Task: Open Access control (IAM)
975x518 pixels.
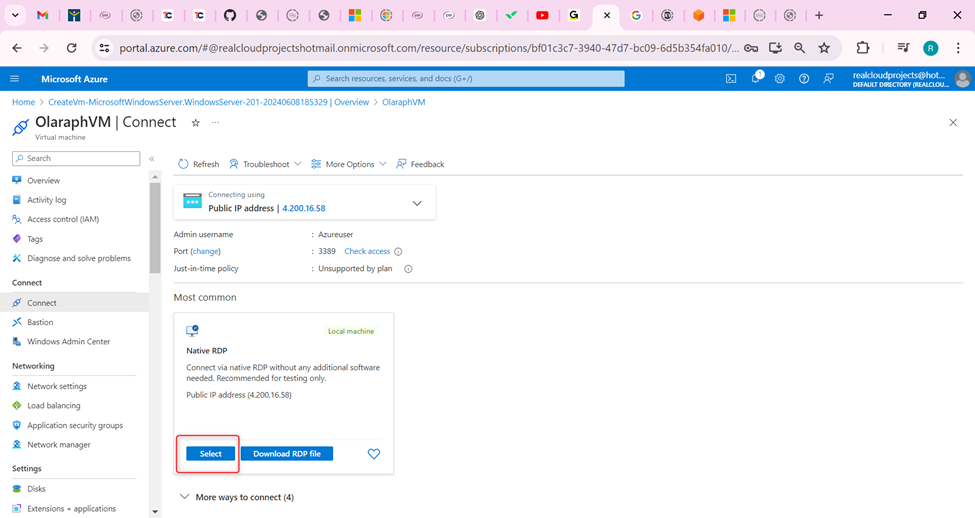Action: point(63,220)
